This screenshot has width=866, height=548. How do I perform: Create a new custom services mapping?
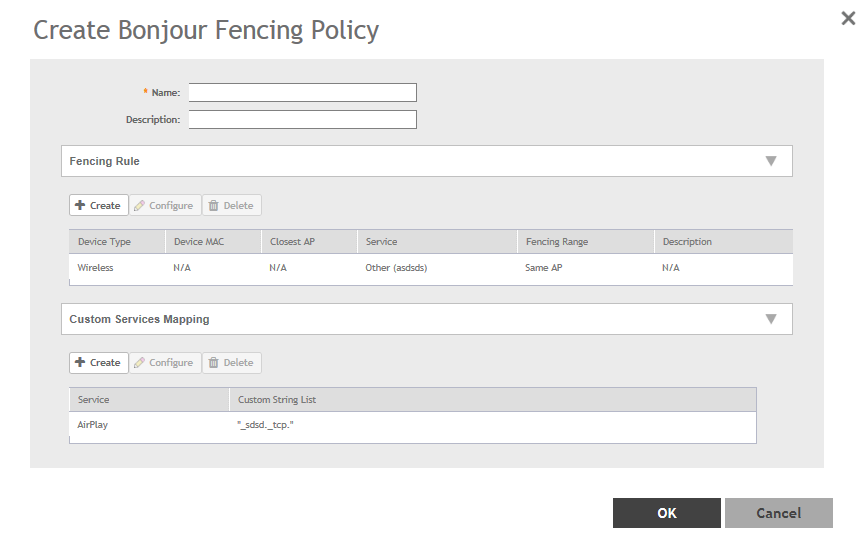[x=98, y=362]
